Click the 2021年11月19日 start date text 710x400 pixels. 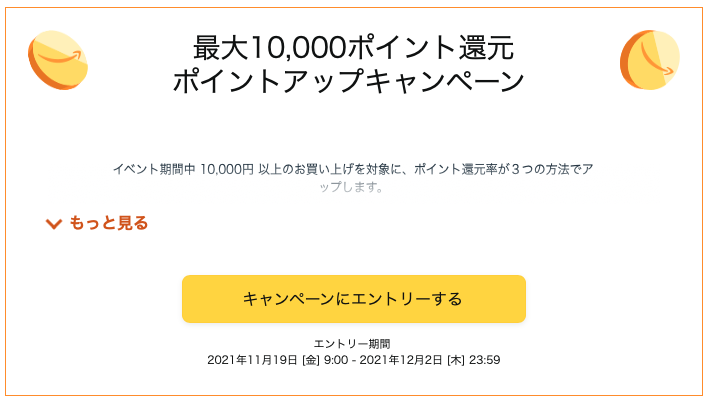coord(252,360)
